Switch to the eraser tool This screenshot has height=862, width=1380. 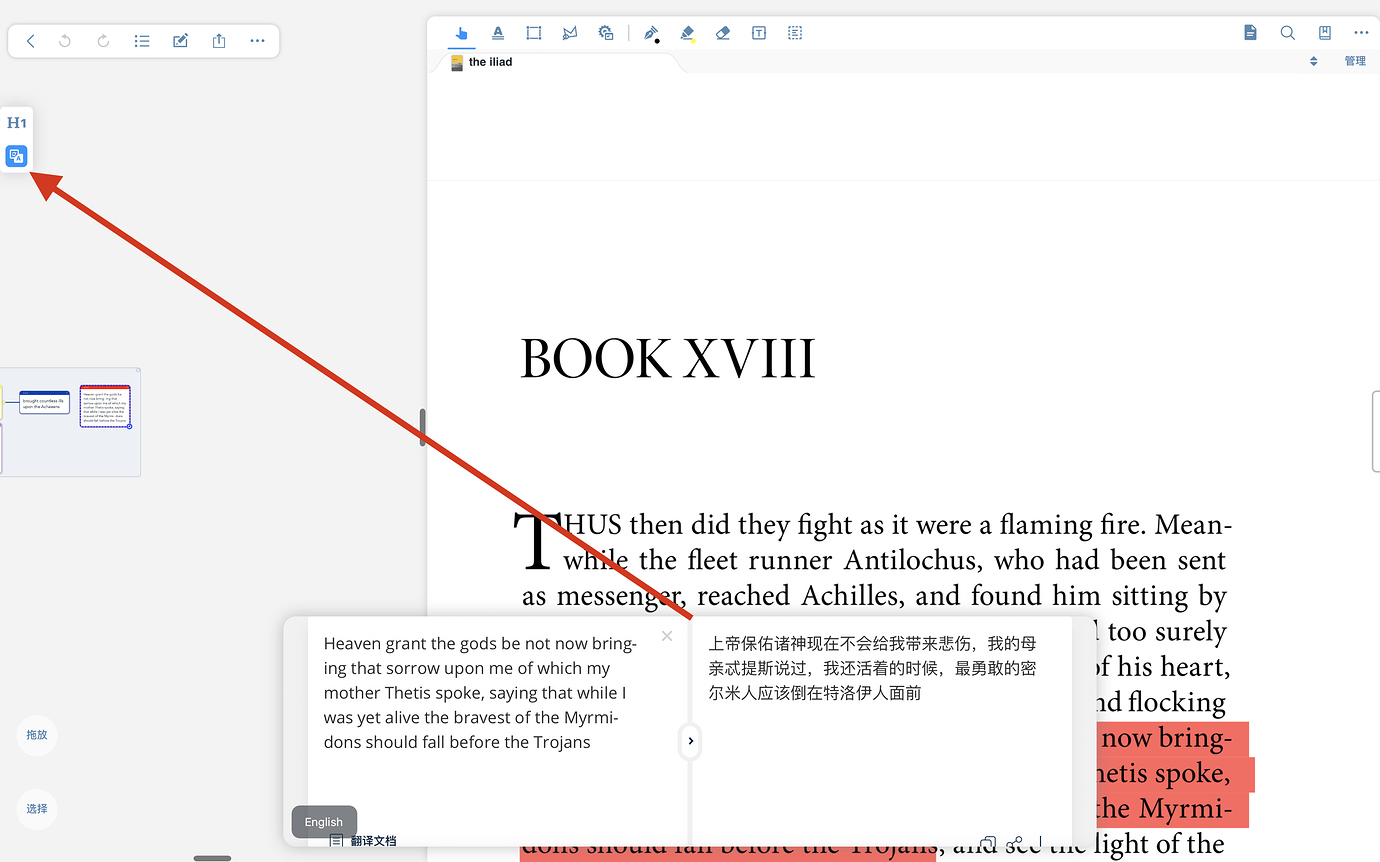point(723,33)
